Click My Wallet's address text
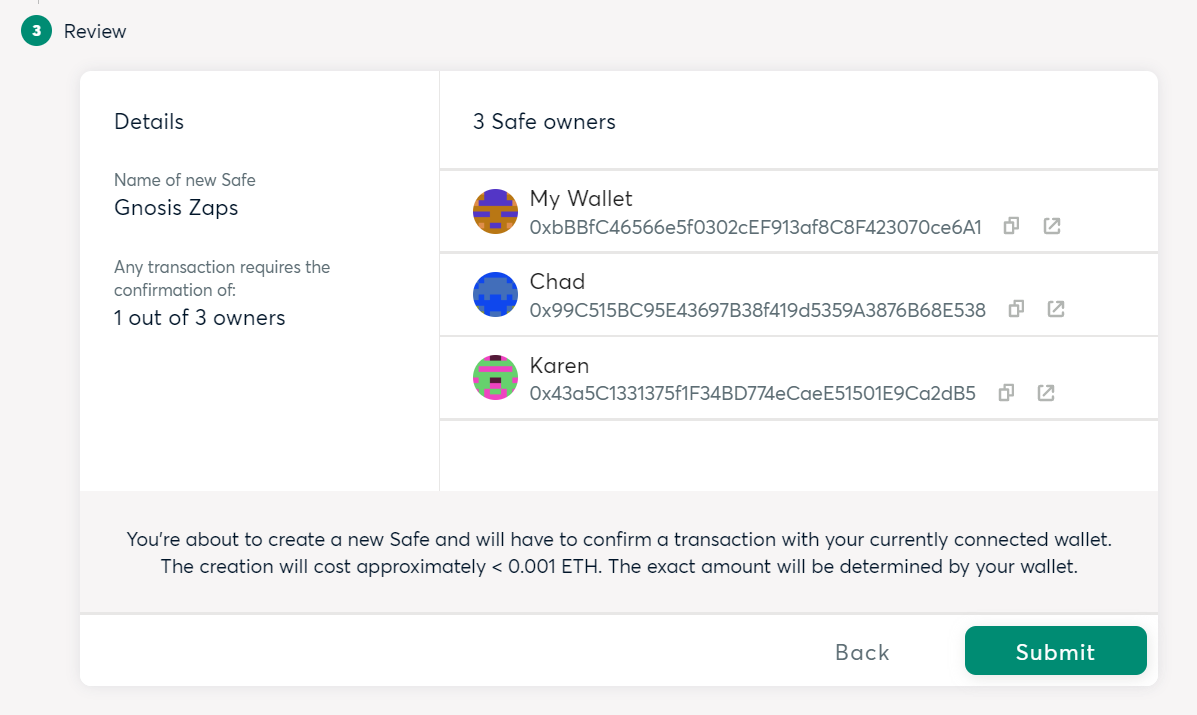This screenshot has width=1197, height=715. point(755,227)
